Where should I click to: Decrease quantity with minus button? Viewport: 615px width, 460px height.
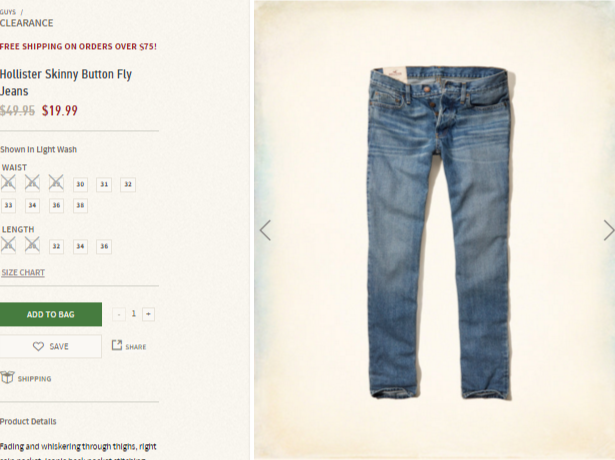click(119, 314)
